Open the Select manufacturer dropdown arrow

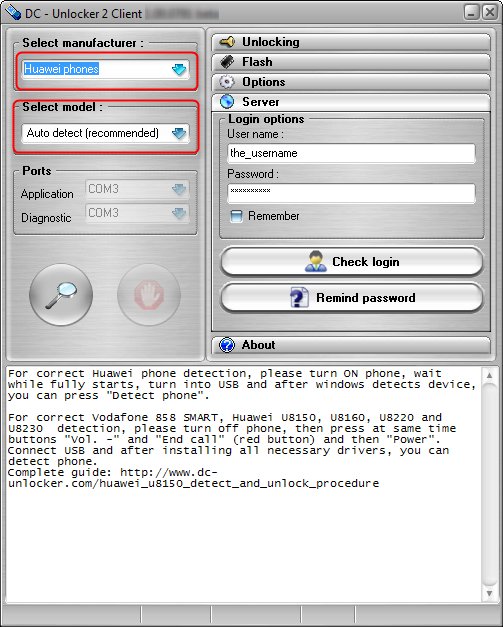point(179,69)
